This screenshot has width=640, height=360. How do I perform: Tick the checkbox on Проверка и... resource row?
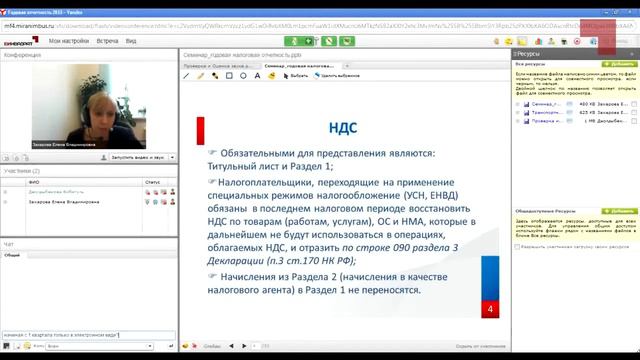pyautogui.click(x=634, y=121)
